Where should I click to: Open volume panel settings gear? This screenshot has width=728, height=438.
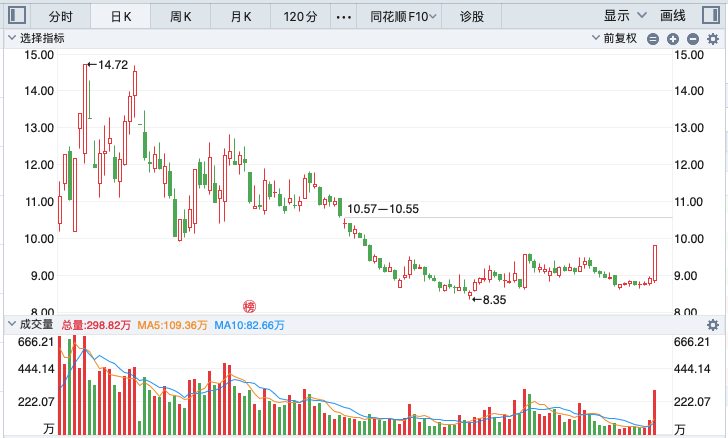713,325
